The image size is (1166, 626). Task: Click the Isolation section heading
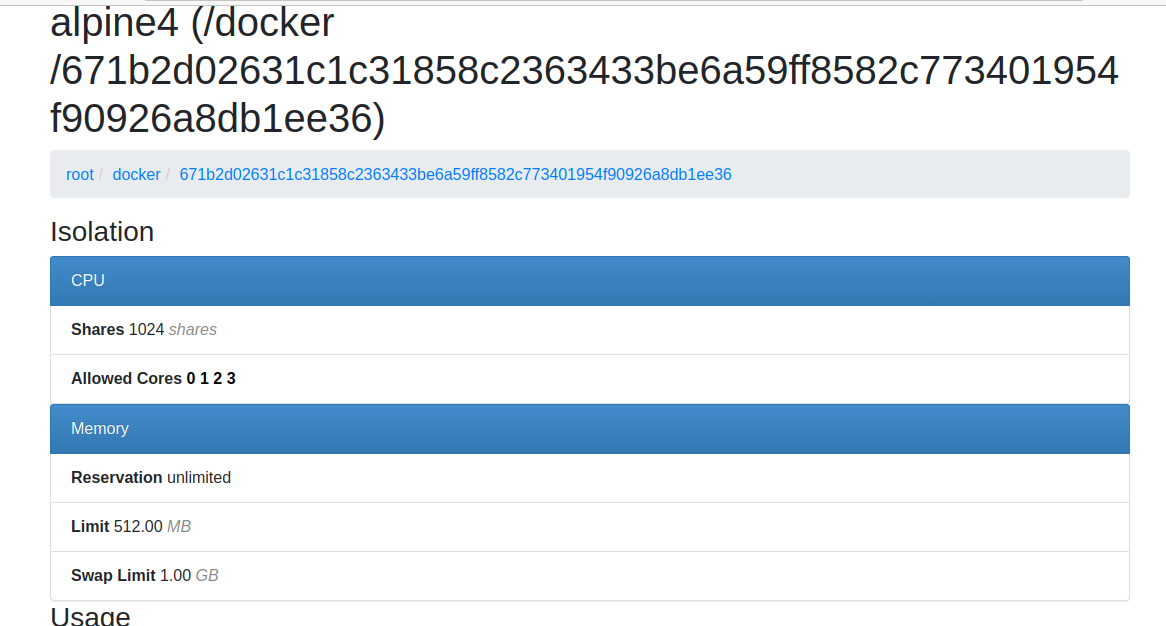tap(102, 232)
